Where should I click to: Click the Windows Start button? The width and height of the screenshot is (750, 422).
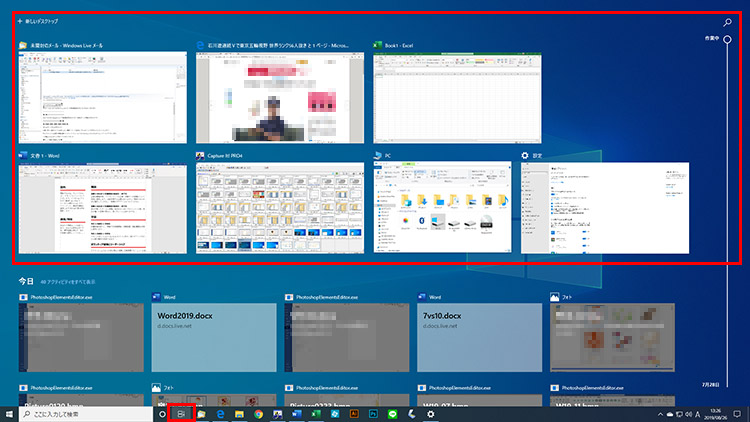[x=10, y=413]
